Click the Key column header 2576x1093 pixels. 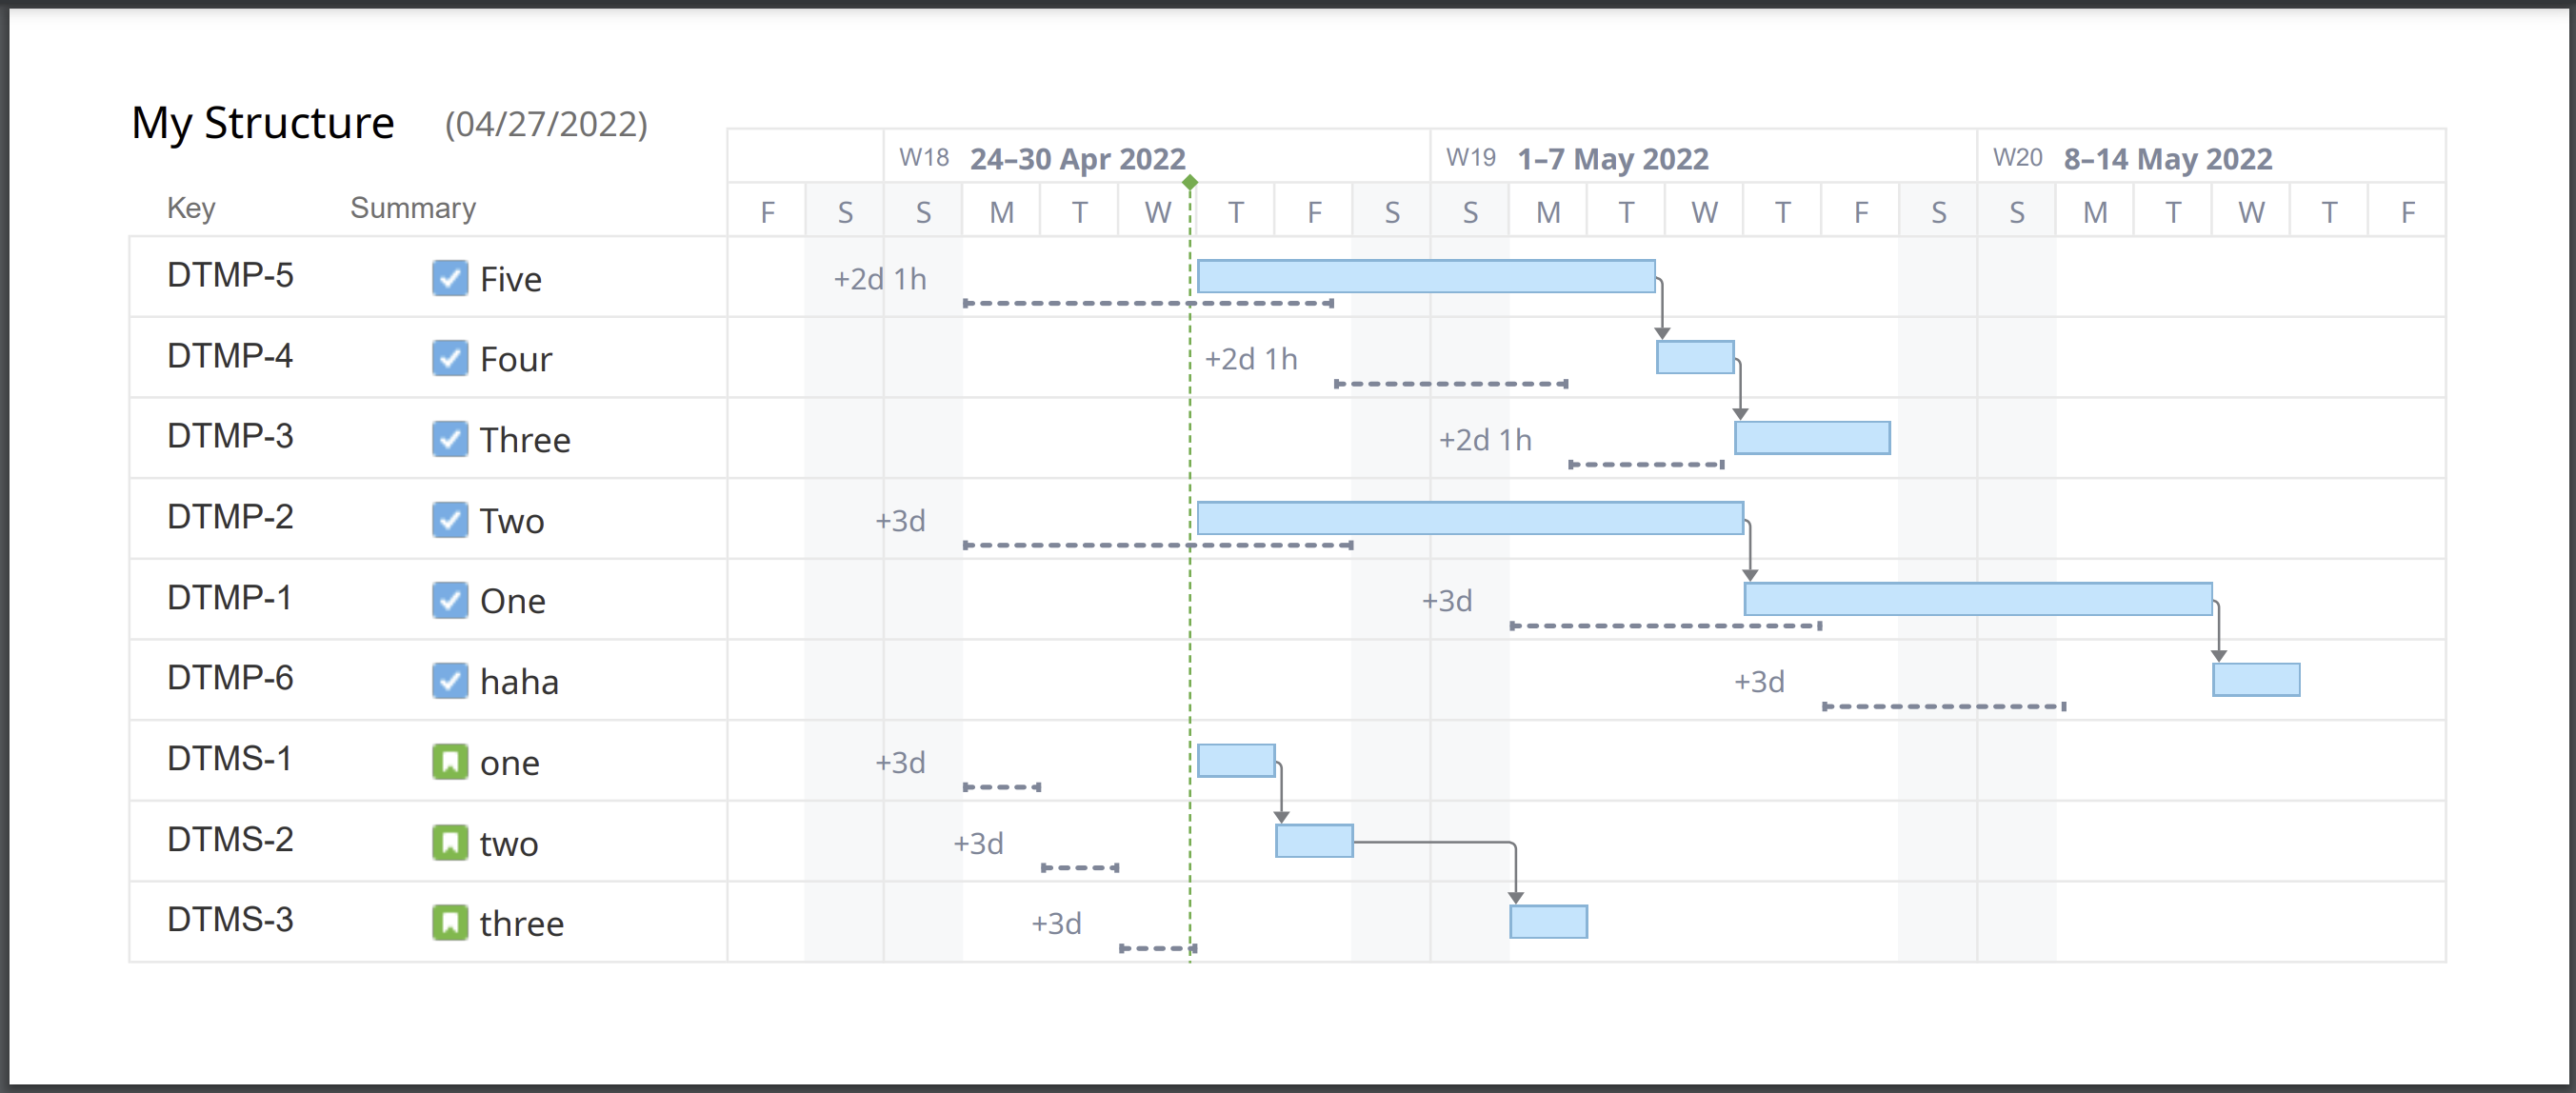[x=191, y=208]
